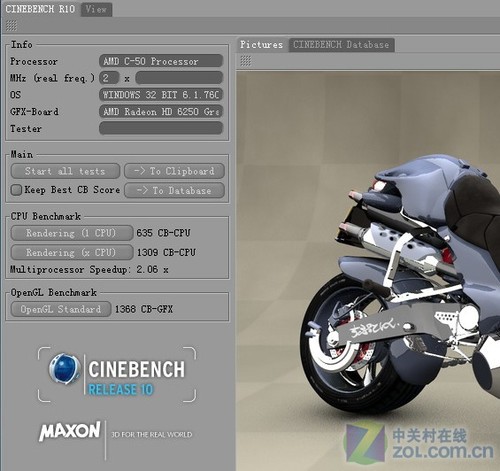Open the CINEBENCH Database tab
Image resolution: width=500 pixels, height=471 pixels.
tap(341, 45)
